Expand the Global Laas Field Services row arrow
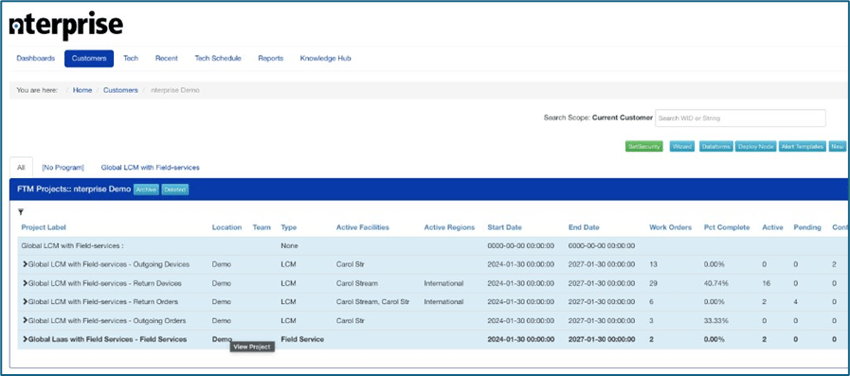Viewport: 850px width, 376px height. [25, 339]
